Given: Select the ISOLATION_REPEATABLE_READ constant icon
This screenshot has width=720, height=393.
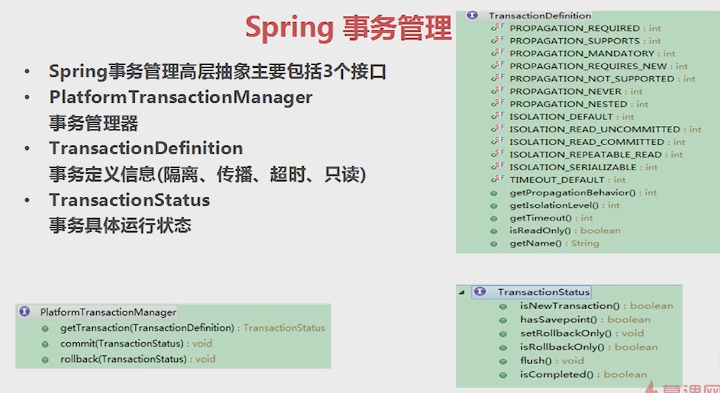Looking at the screenshot, I should (497, 154).
